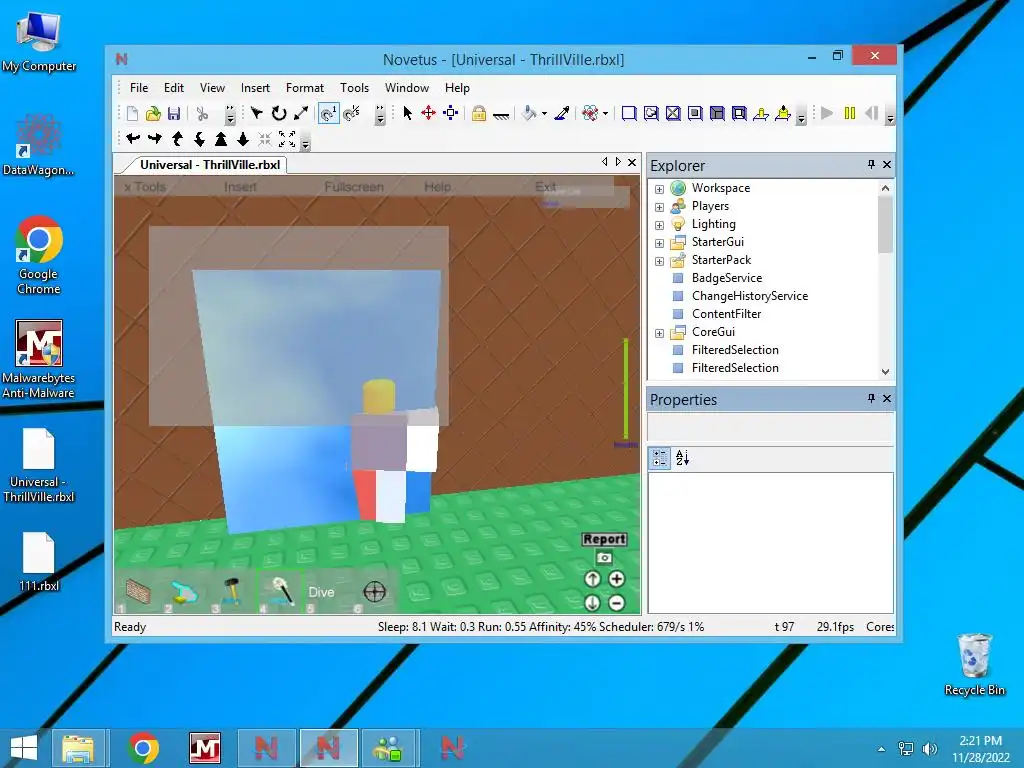Select the Weld surface tool (crossed square)
Screen dimensions: 1024x768
673,114
